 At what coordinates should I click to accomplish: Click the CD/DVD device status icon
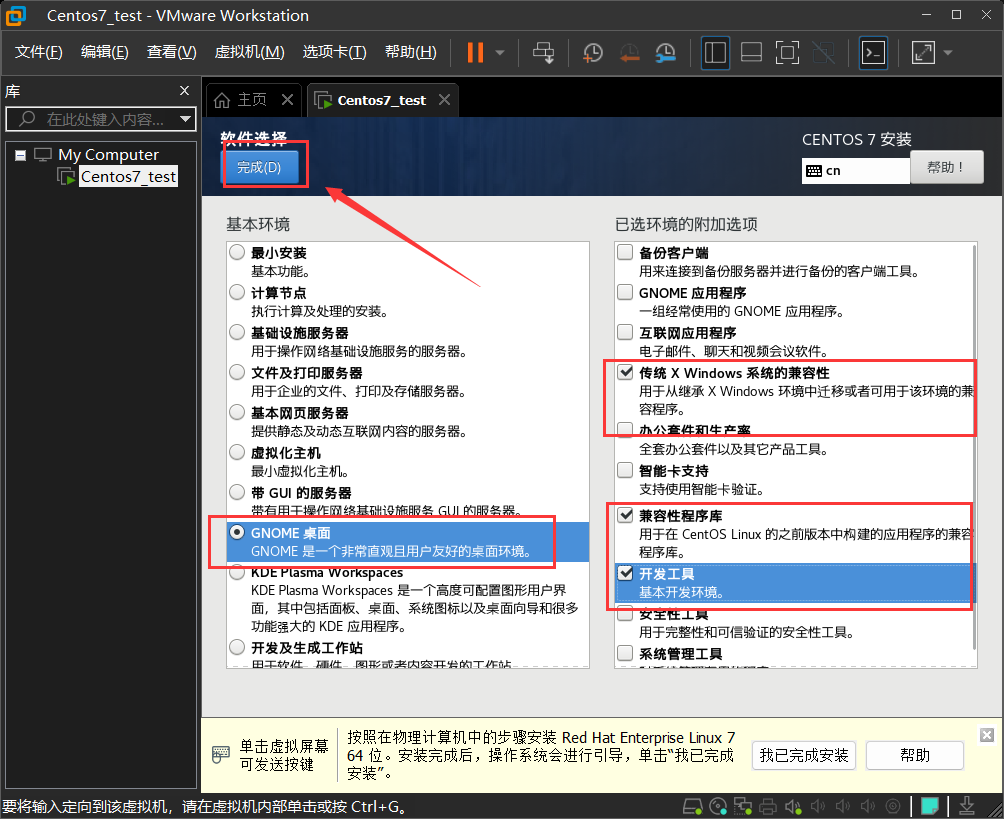click(x=716, y=806)
